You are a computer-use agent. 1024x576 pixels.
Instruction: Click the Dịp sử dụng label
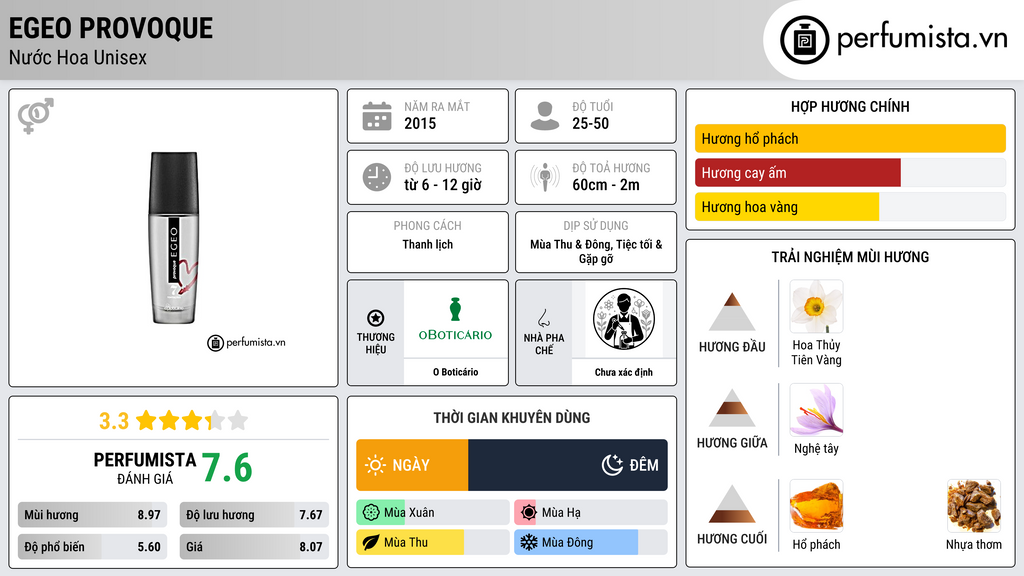(x=596, y=225)
